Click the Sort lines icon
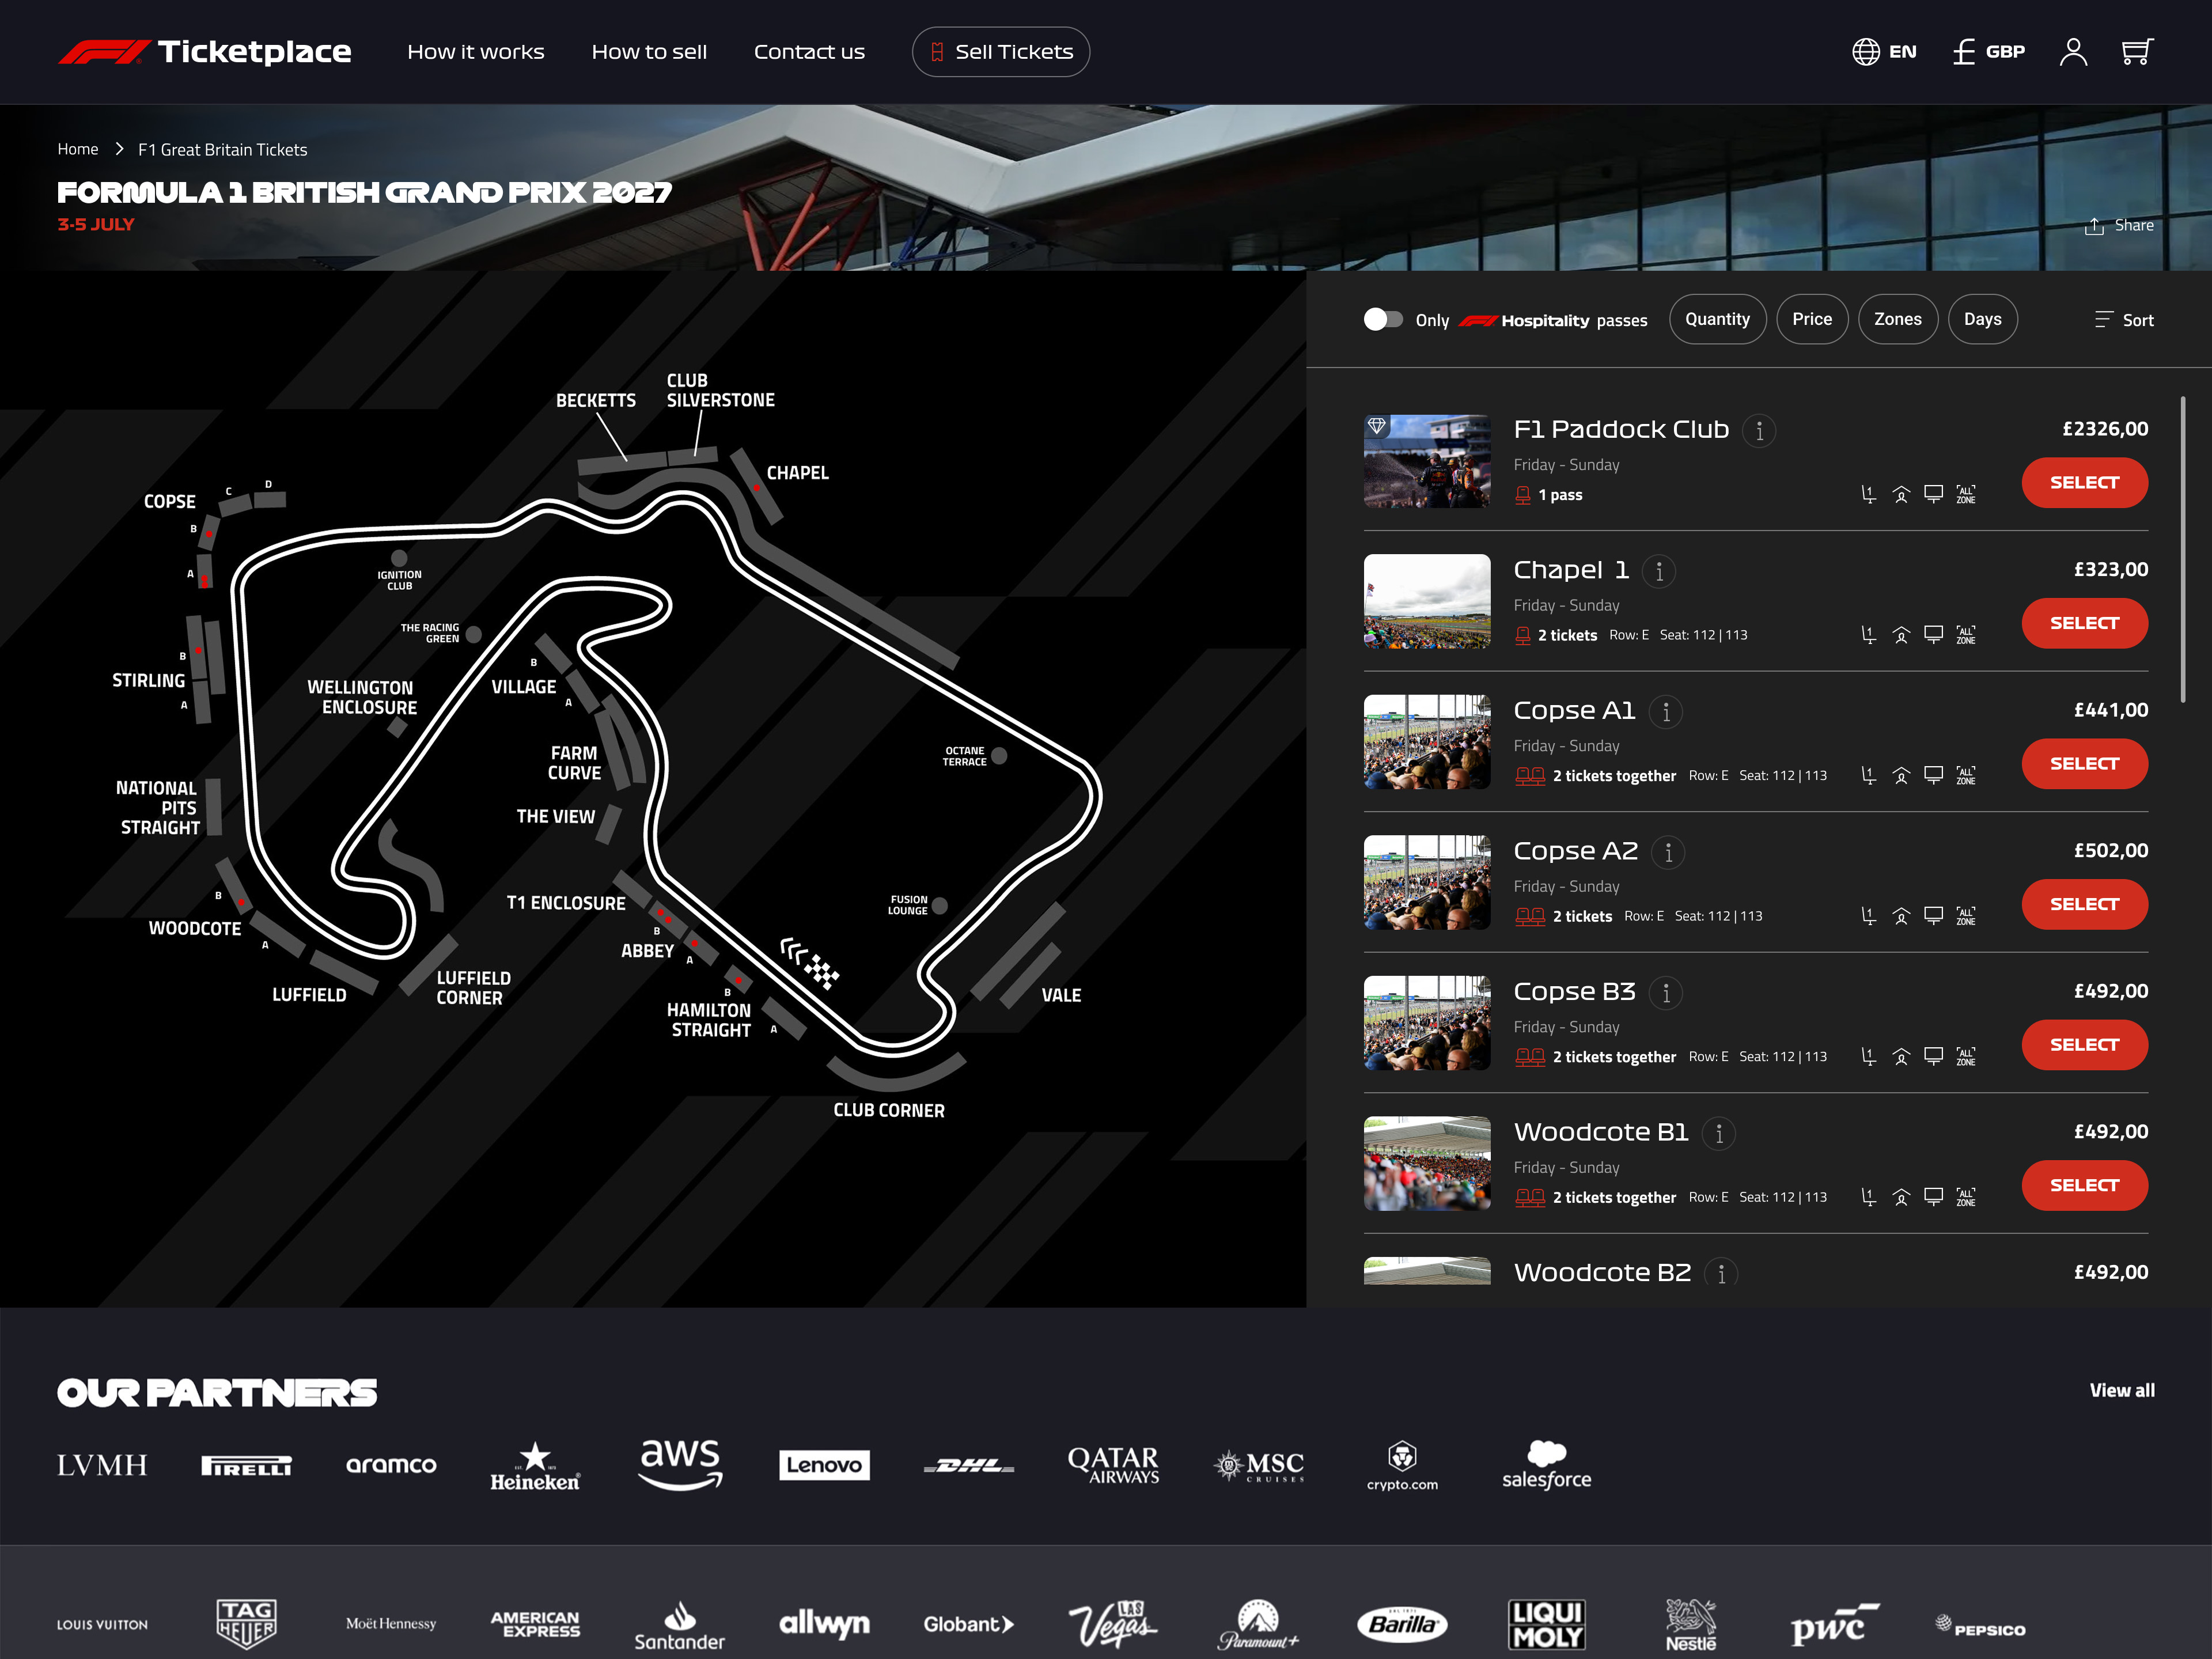 [2103, 320]
